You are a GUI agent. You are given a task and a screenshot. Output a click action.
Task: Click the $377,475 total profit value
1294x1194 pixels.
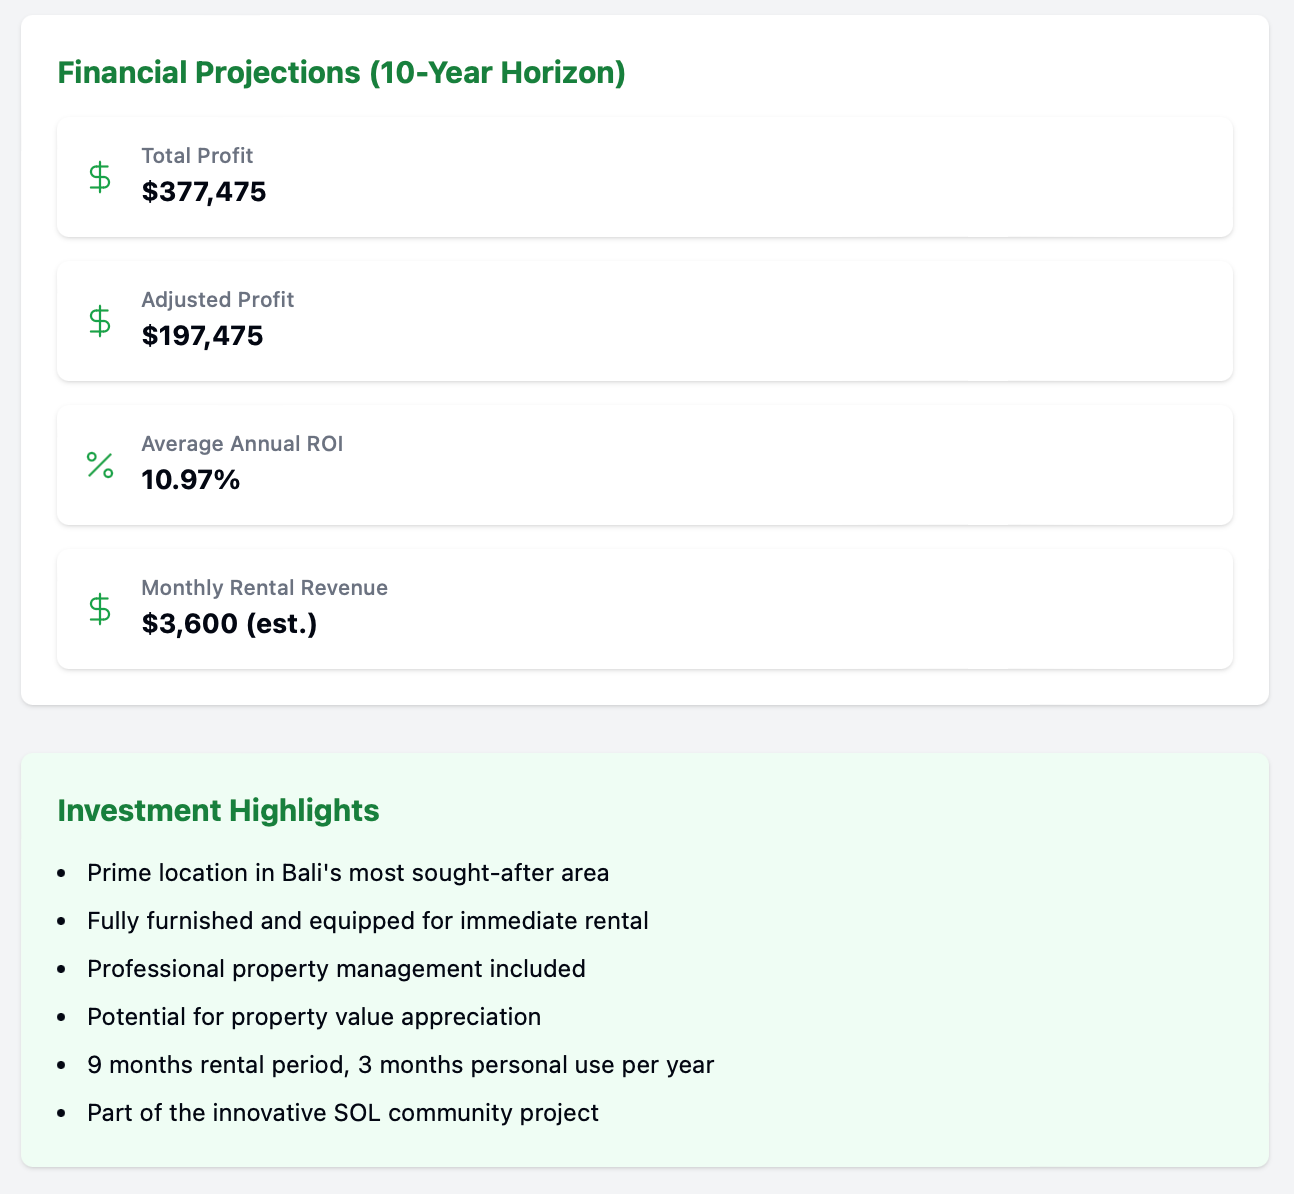tap(204, 192)
